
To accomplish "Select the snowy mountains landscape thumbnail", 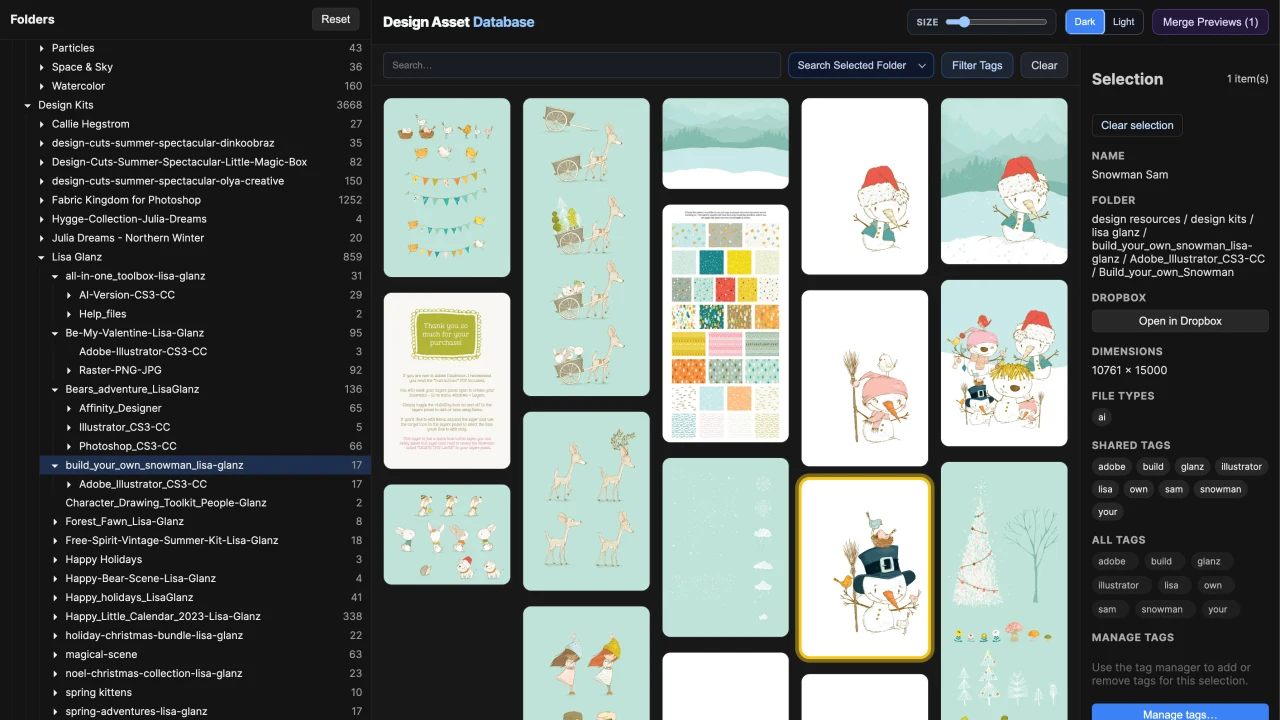I will (x=725, y=143).
